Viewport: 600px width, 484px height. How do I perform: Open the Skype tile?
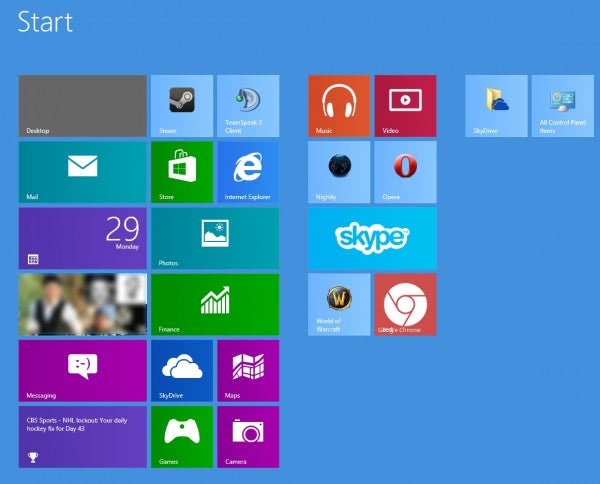click(x=372, y=238)
